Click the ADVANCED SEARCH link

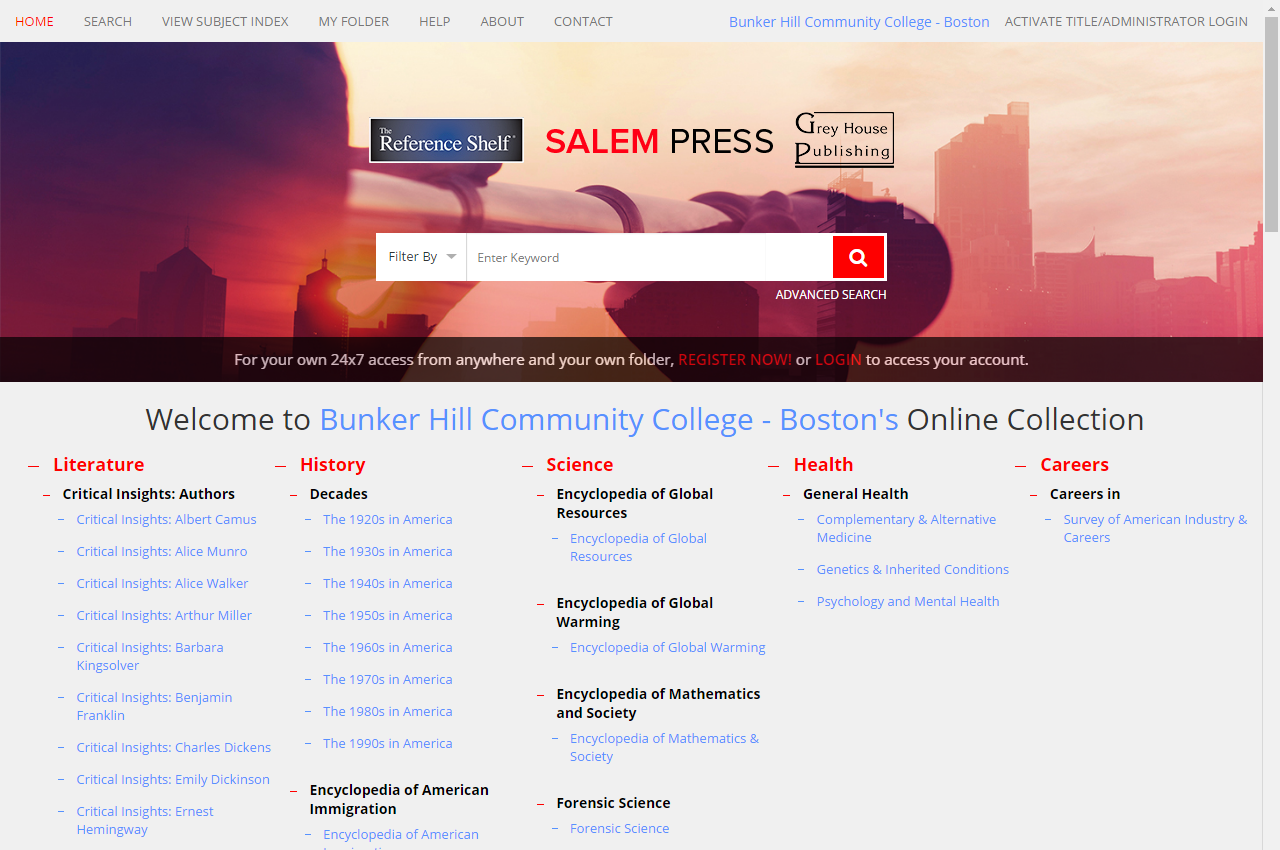(x=831, y=295)
